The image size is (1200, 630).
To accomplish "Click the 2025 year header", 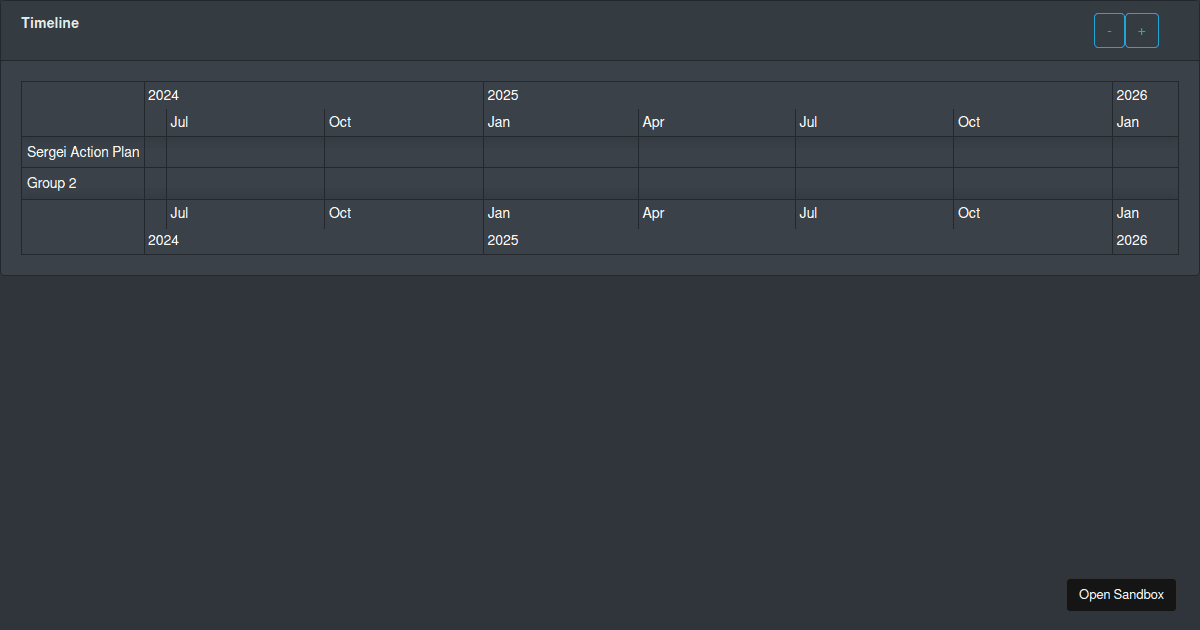I will pos(503,95).
